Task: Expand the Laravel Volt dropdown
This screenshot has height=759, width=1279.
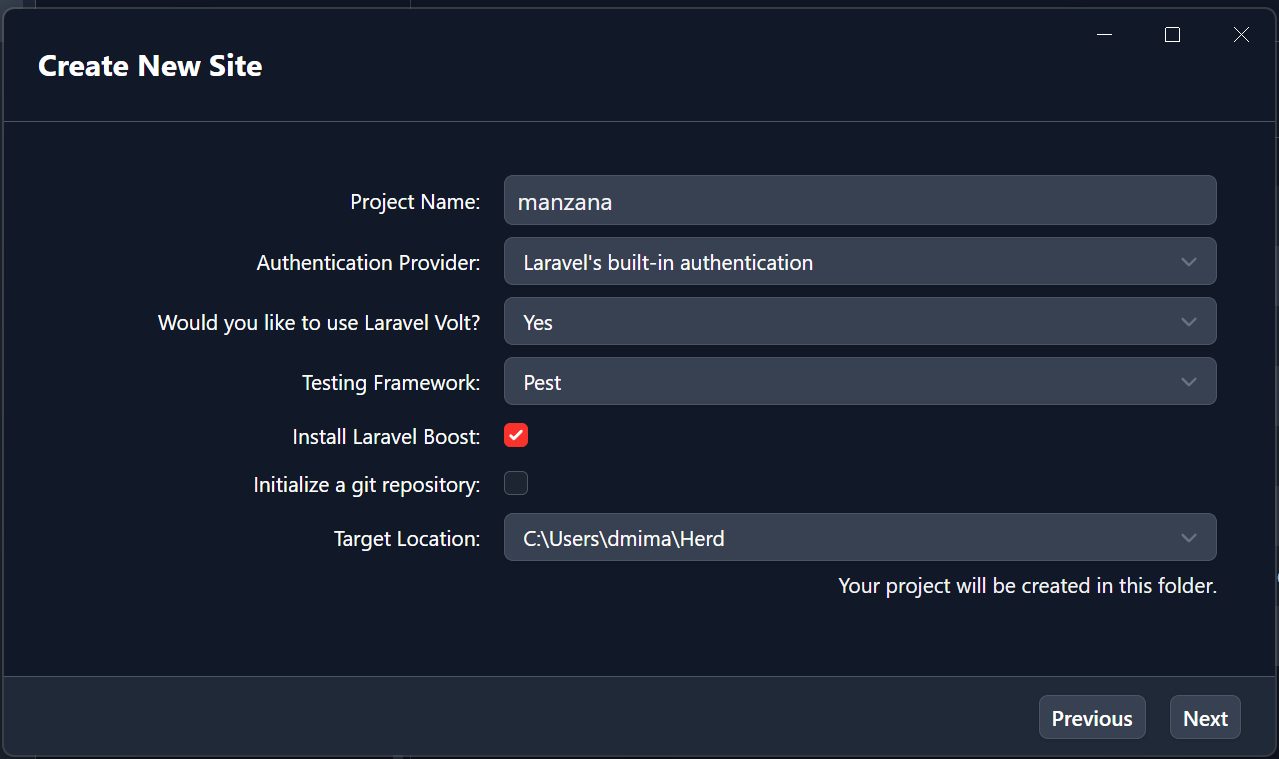Action: [x=860, y=322]
